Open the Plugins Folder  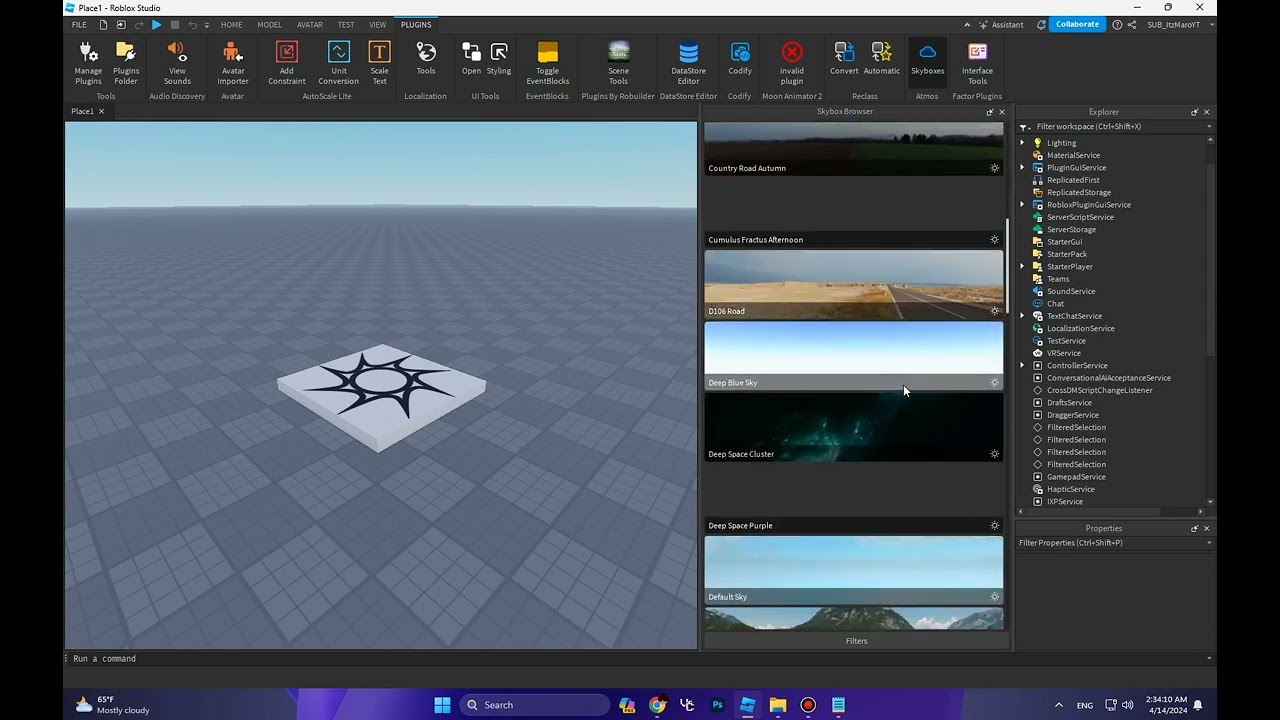pyautogui.click(x=126, y=62)
